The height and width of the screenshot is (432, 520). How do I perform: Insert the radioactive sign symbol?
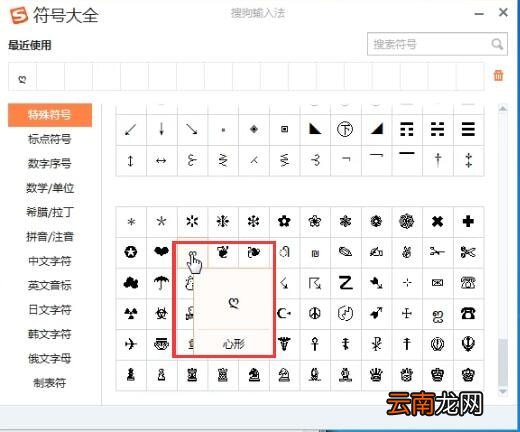(x=131, y=313)
